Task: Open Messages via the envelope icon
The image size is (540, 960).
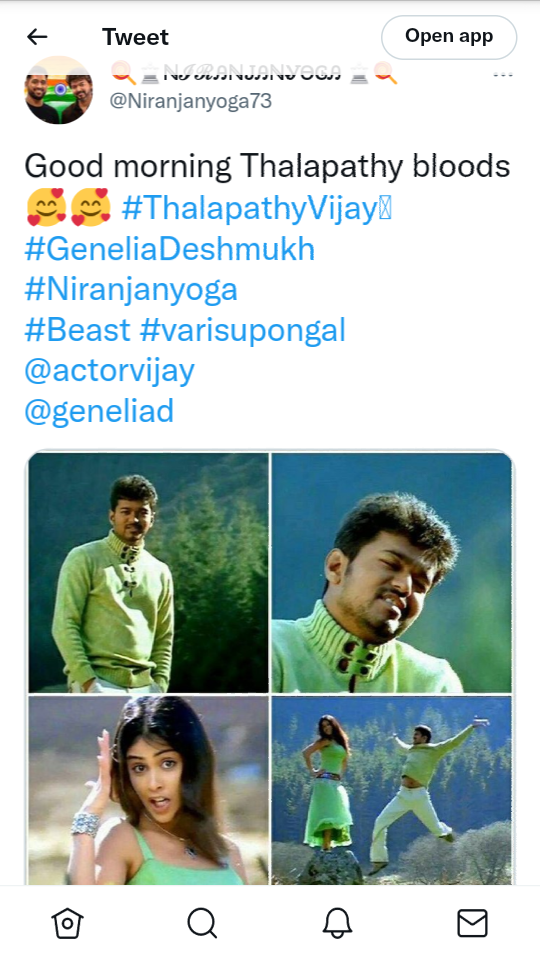Action: (x=473, y=923)
